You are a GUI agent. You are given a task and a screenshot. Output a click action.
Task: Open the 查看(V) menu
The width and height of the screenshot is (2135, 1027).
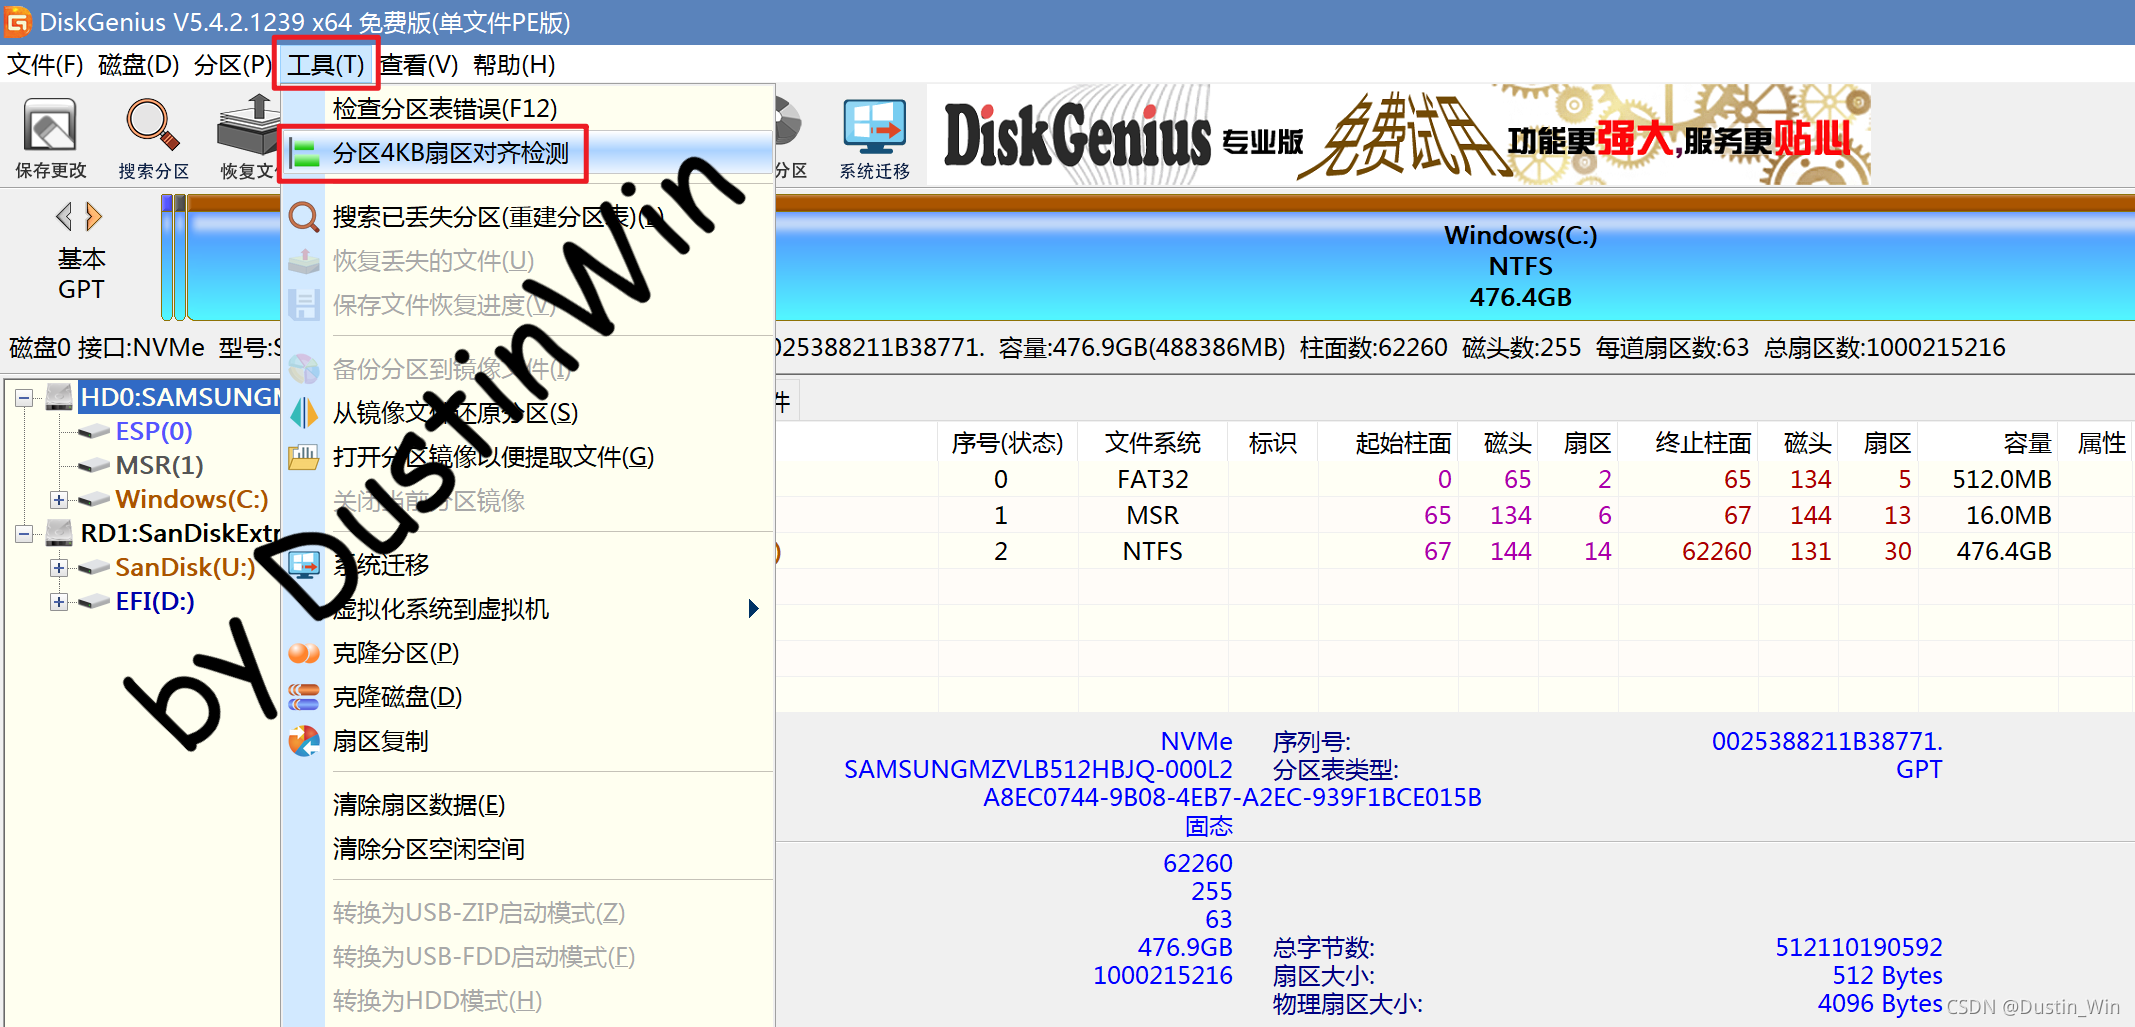[x=419, y=65]
